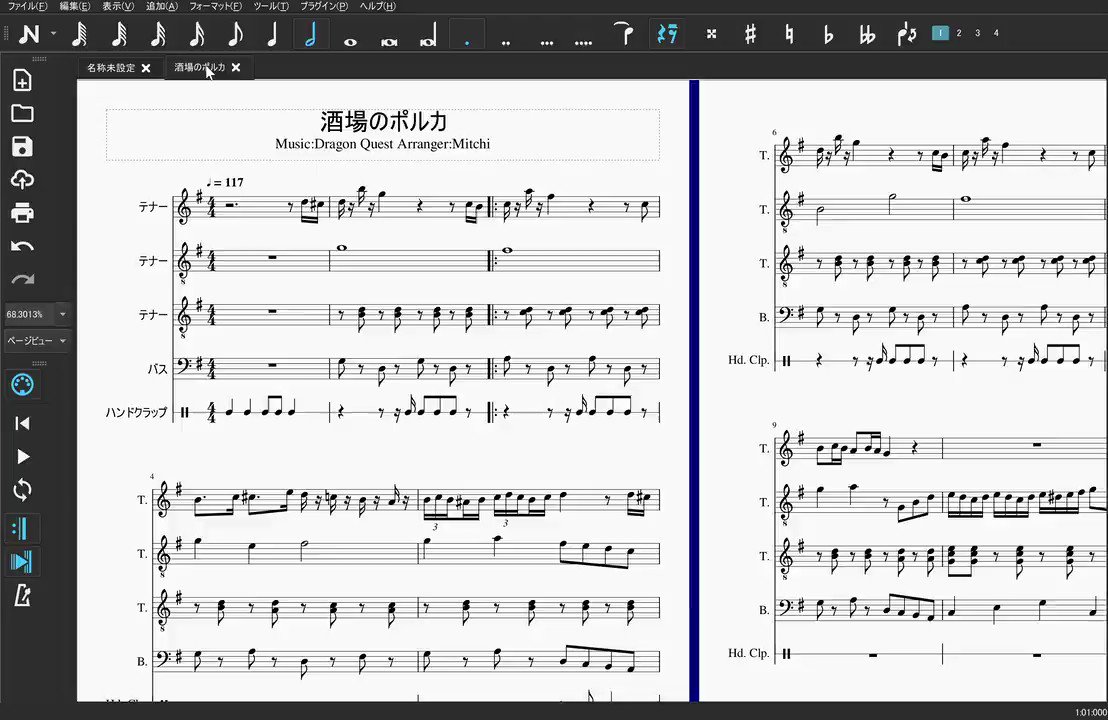Select the Music:Dragon Quest Arranger:Mitchi subtitle
This screenshot has height=720, width=1108.
click(382, 143)
